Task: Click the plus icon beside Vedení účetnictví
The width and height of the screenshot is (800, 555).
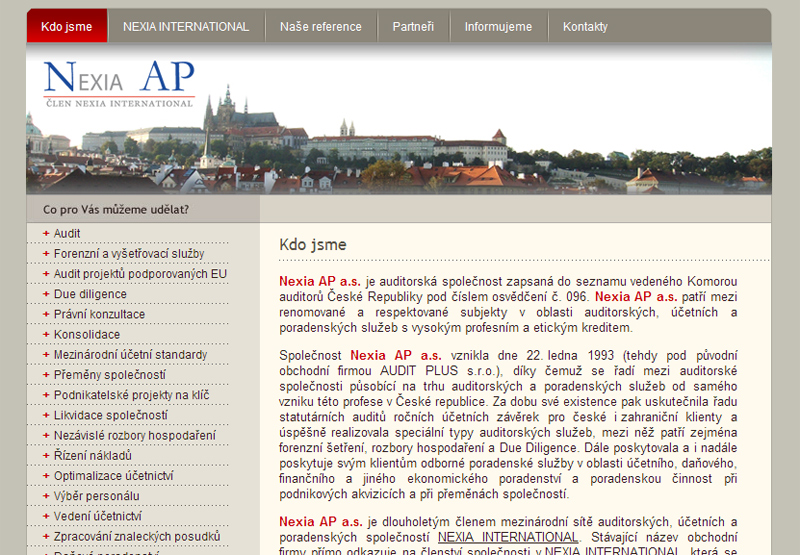Action: click(x=46, y=516)
